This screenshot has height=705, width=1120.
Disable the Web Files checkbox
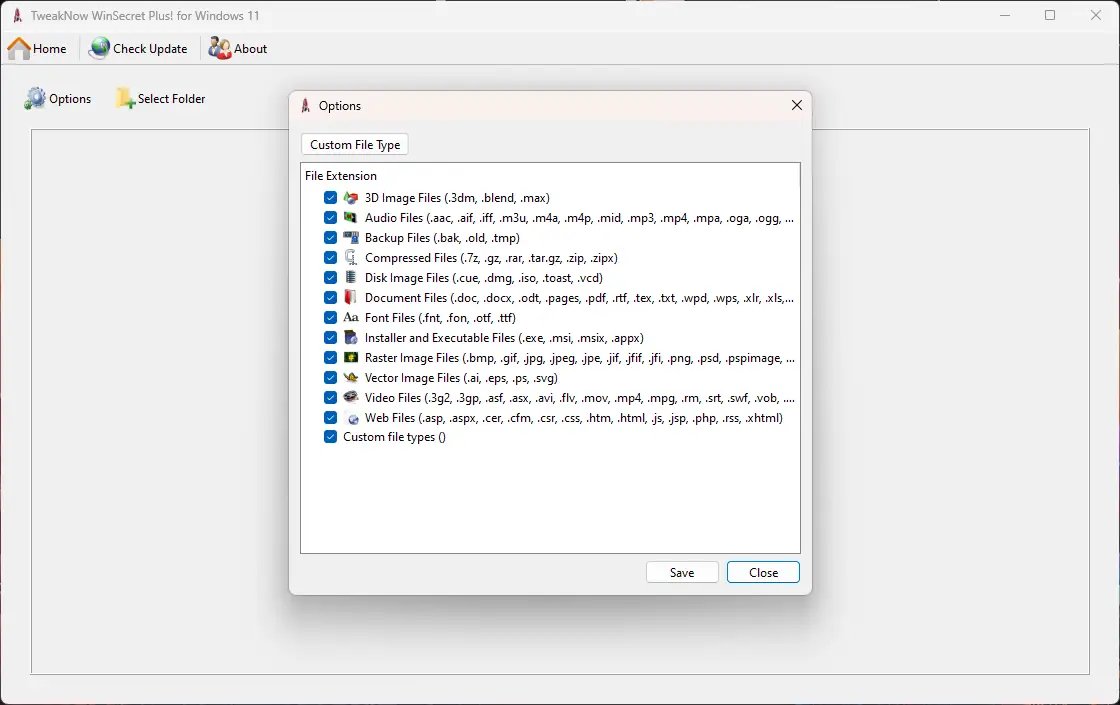pos(330,418)
